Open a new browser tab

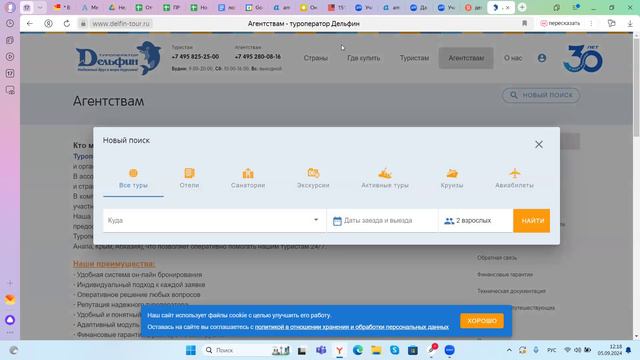(x=522, y=7)
